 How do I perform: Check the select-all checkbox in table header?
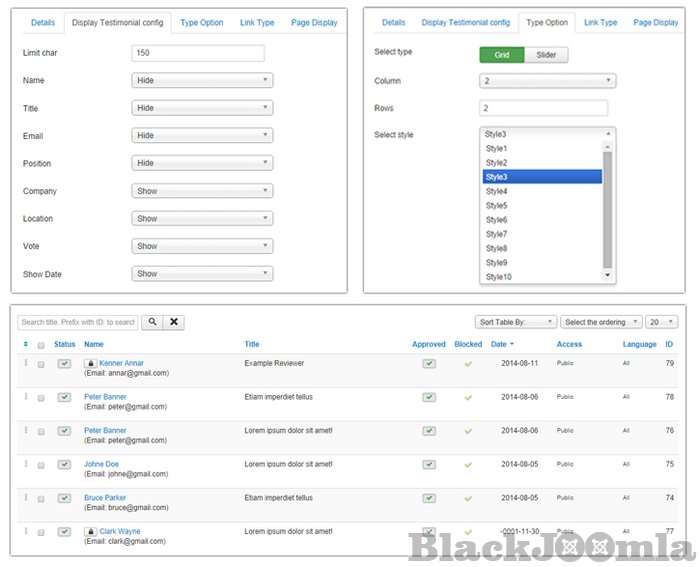pos(41,345)
